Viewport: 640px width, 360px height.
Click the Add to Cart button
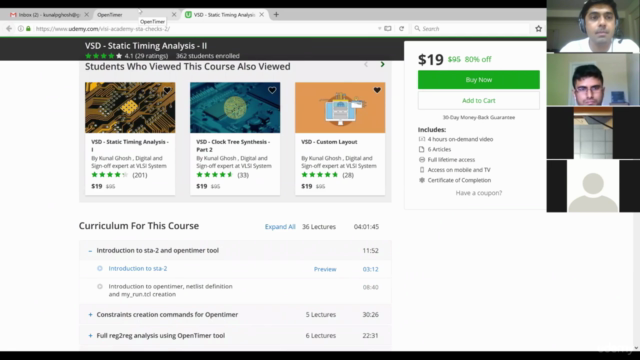pos(478,100)
